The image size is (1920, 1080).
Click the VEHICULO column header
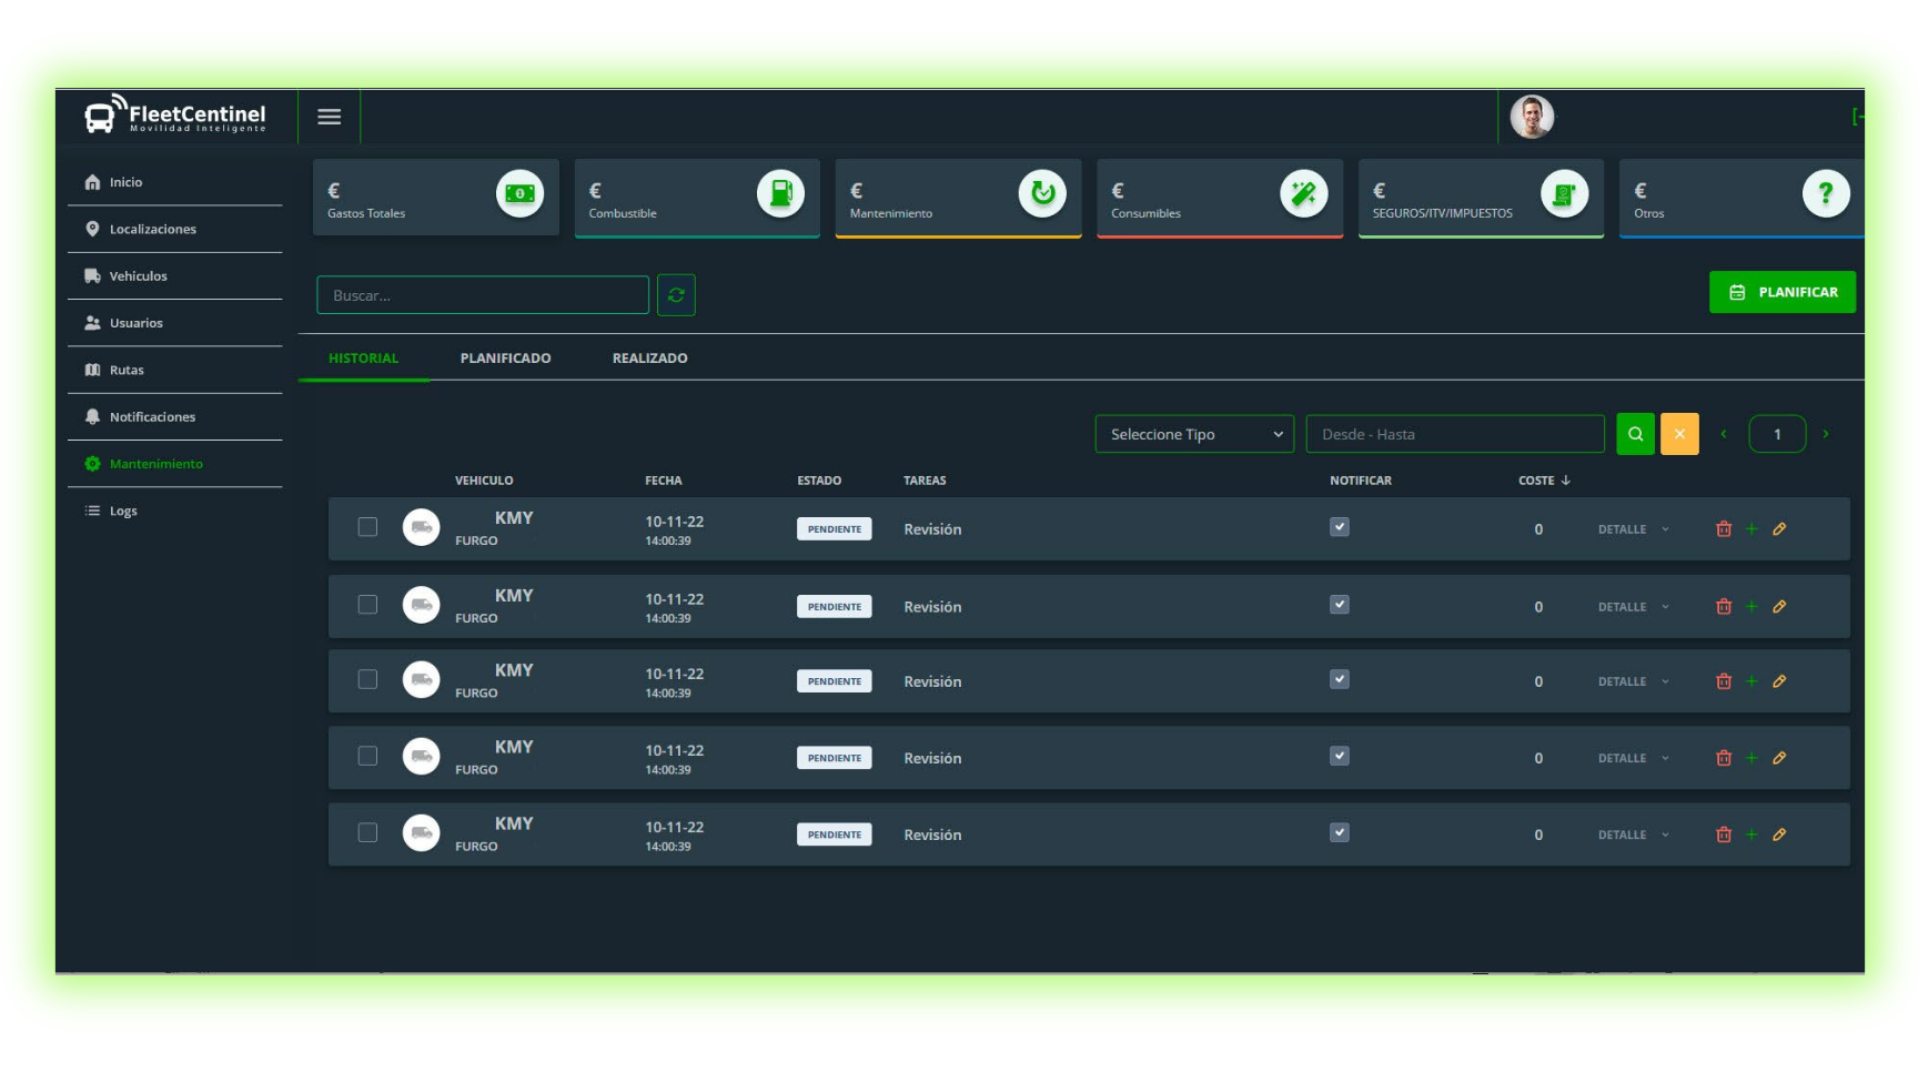coord(484,481)
